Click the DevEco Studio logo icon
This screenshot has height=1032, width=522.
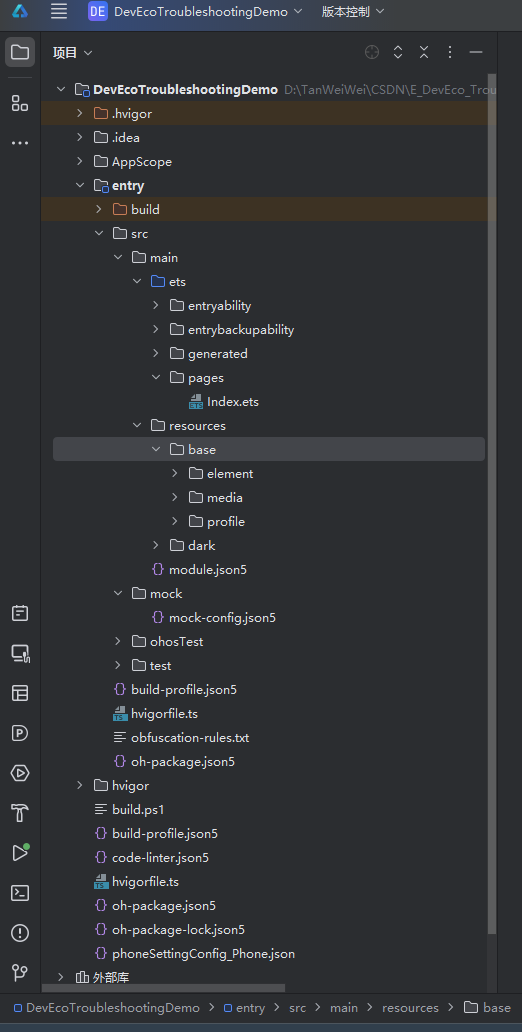coord(20,11)
